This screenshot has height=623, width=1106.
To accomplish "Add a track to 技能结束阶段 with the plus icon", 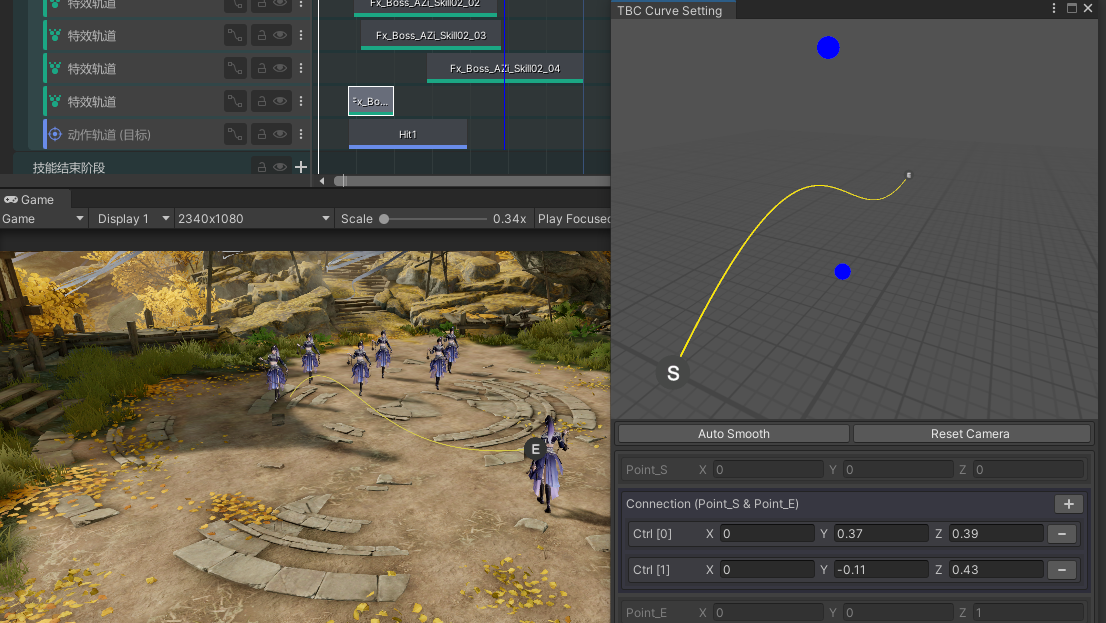I will coord(301,167).
